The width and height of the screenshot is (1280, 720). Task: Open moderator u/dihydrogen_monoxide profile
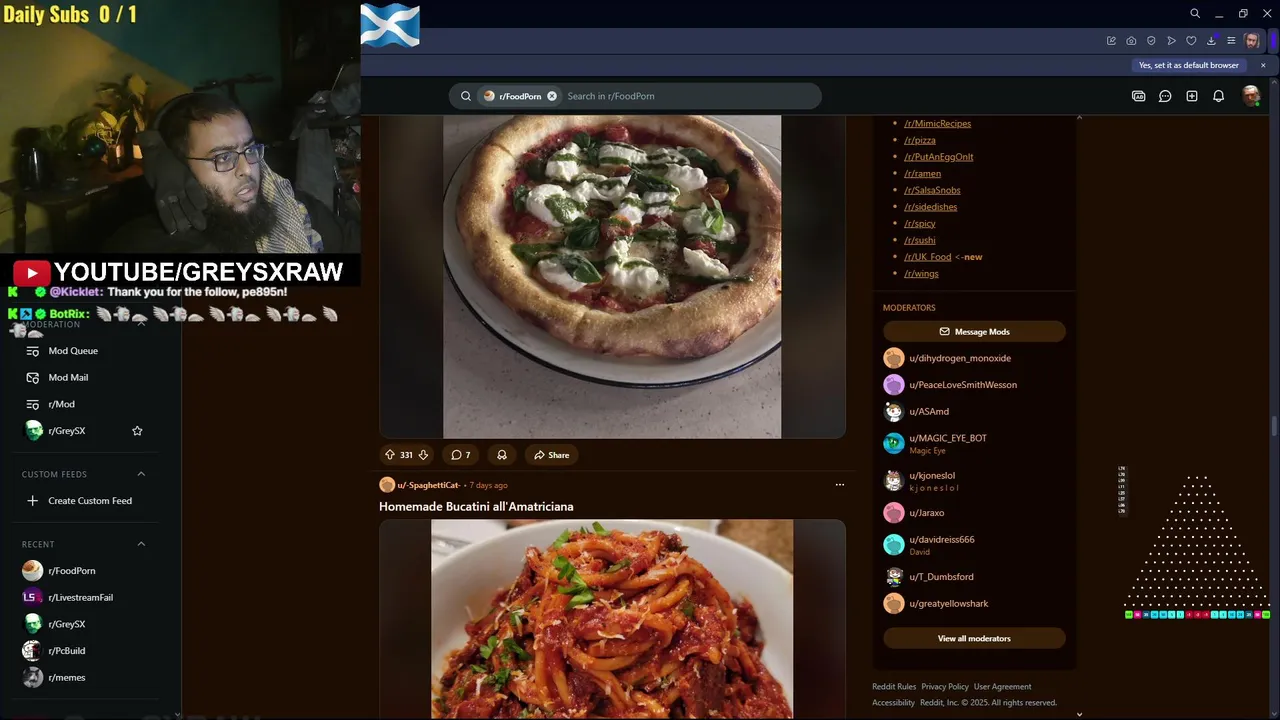tap(960, 358)
